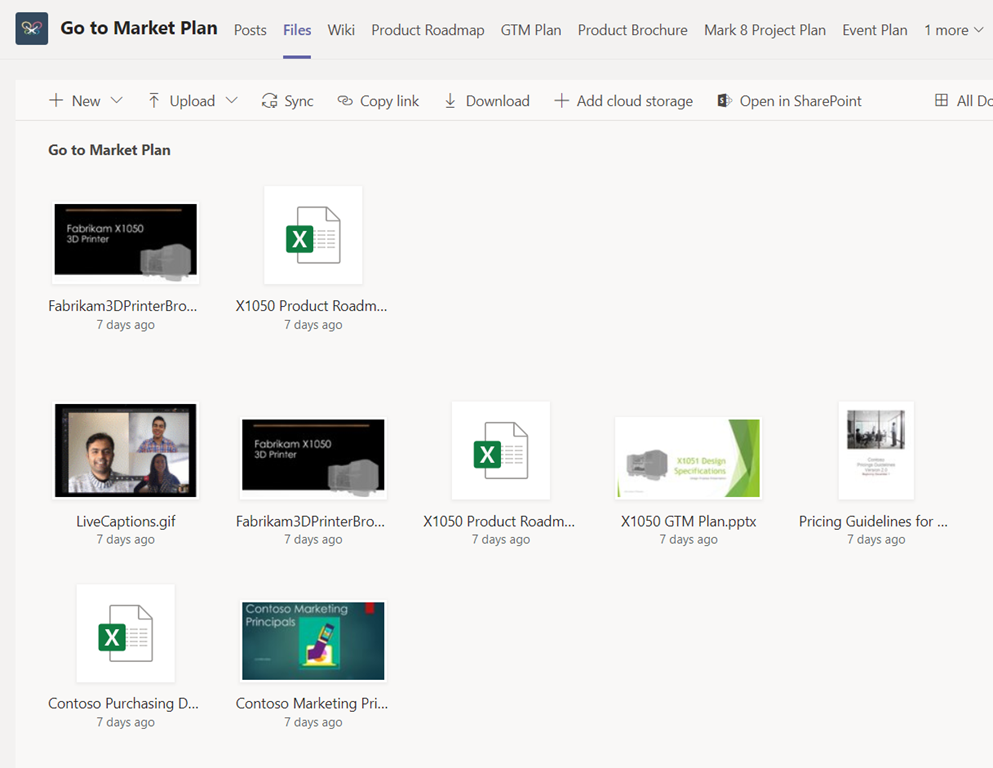The width and height of the screenshot is (993, 768).
Task: Click the Go to Market Plan channel title
Action: (139, 28)
